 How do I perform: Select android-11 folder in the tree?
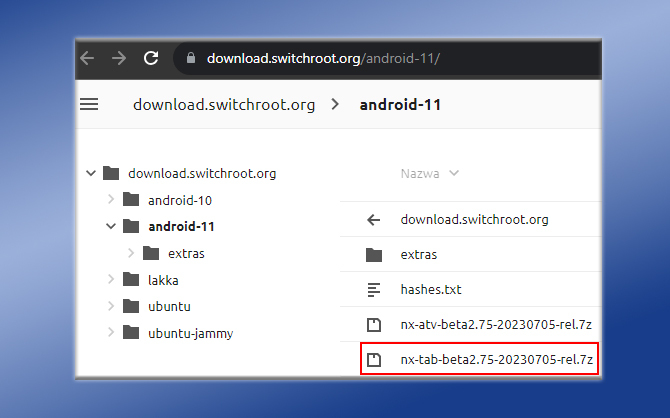click(x=181, y=227)
